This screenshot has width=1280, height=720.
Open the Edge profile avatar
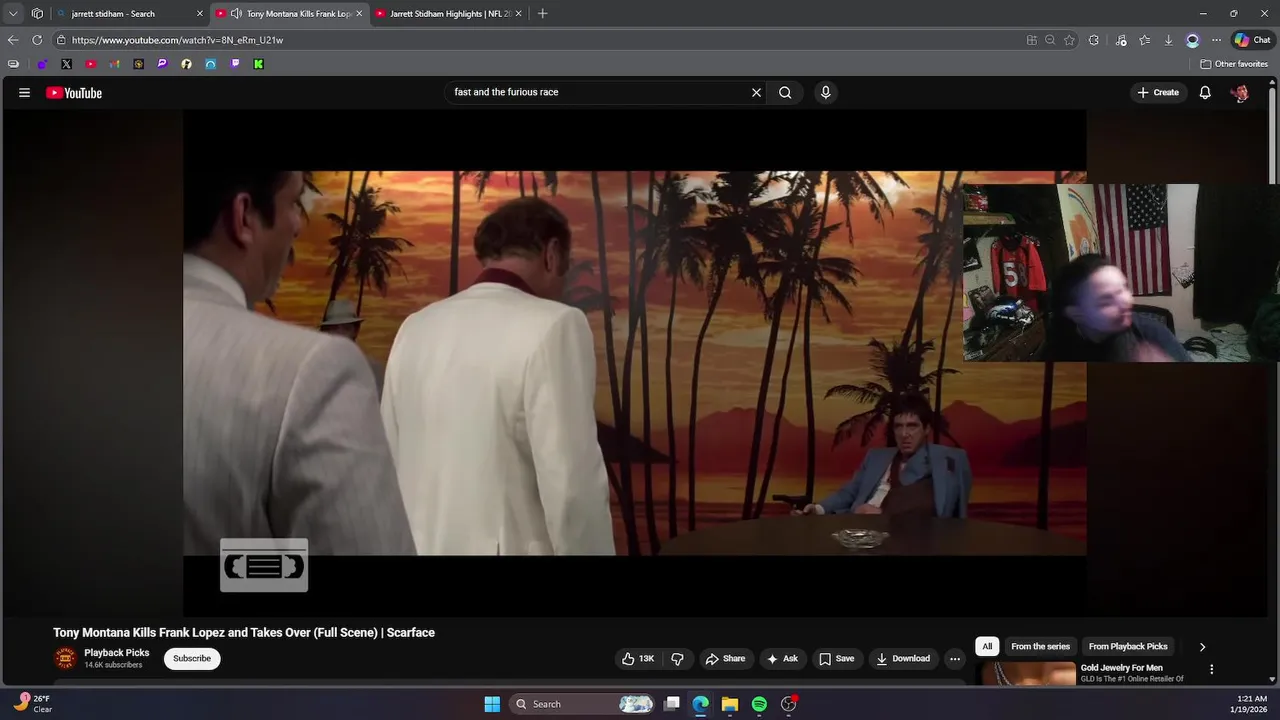(x=1192, y=40)
